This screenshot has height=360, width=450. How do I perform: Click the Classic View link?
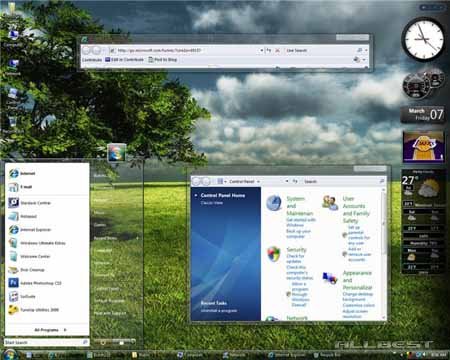click(211, 203)
